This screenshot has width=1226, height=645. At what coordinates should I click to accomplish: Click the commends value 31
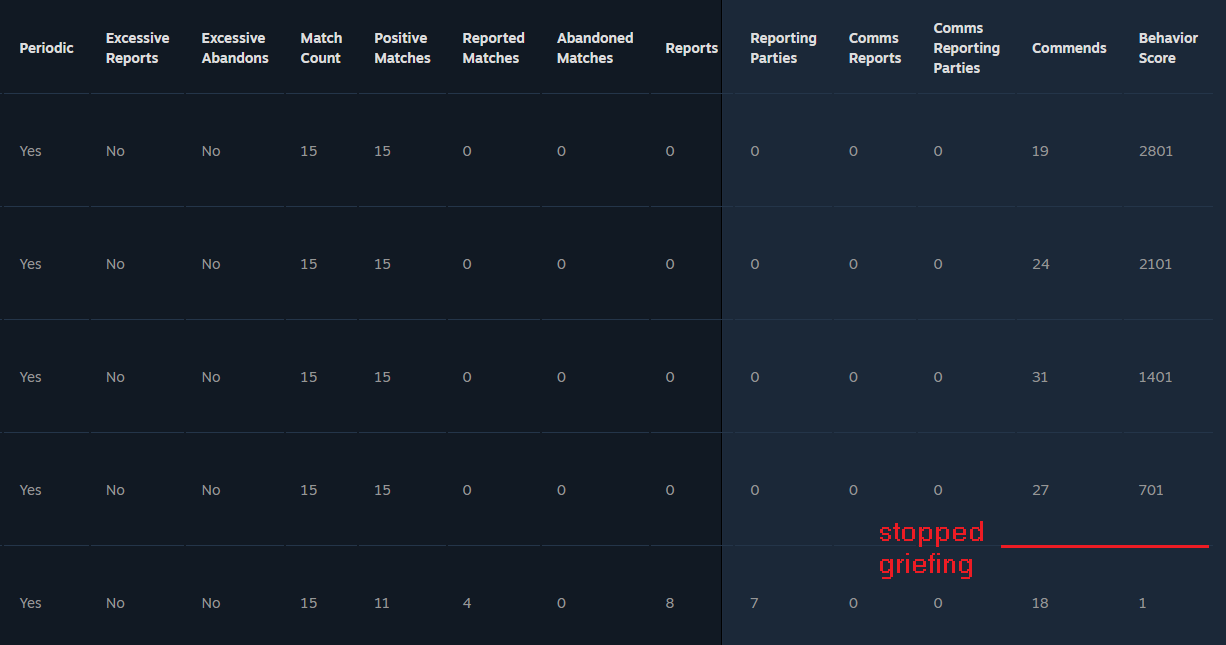click(1040, 377)
